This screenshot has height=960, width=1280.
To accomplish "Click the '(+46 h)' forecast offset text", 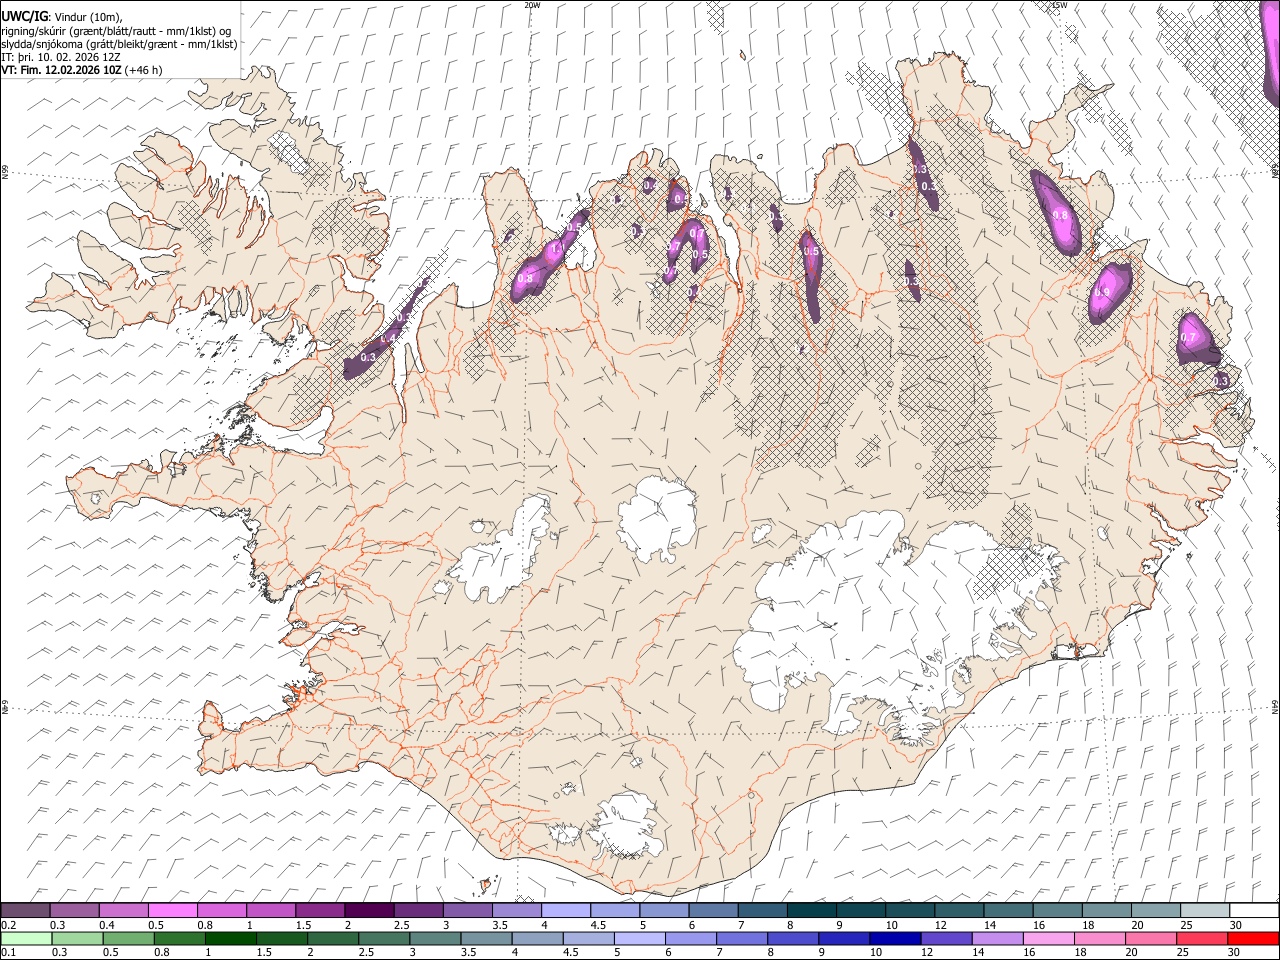I will pyautogui.click(x=144, y=70).
